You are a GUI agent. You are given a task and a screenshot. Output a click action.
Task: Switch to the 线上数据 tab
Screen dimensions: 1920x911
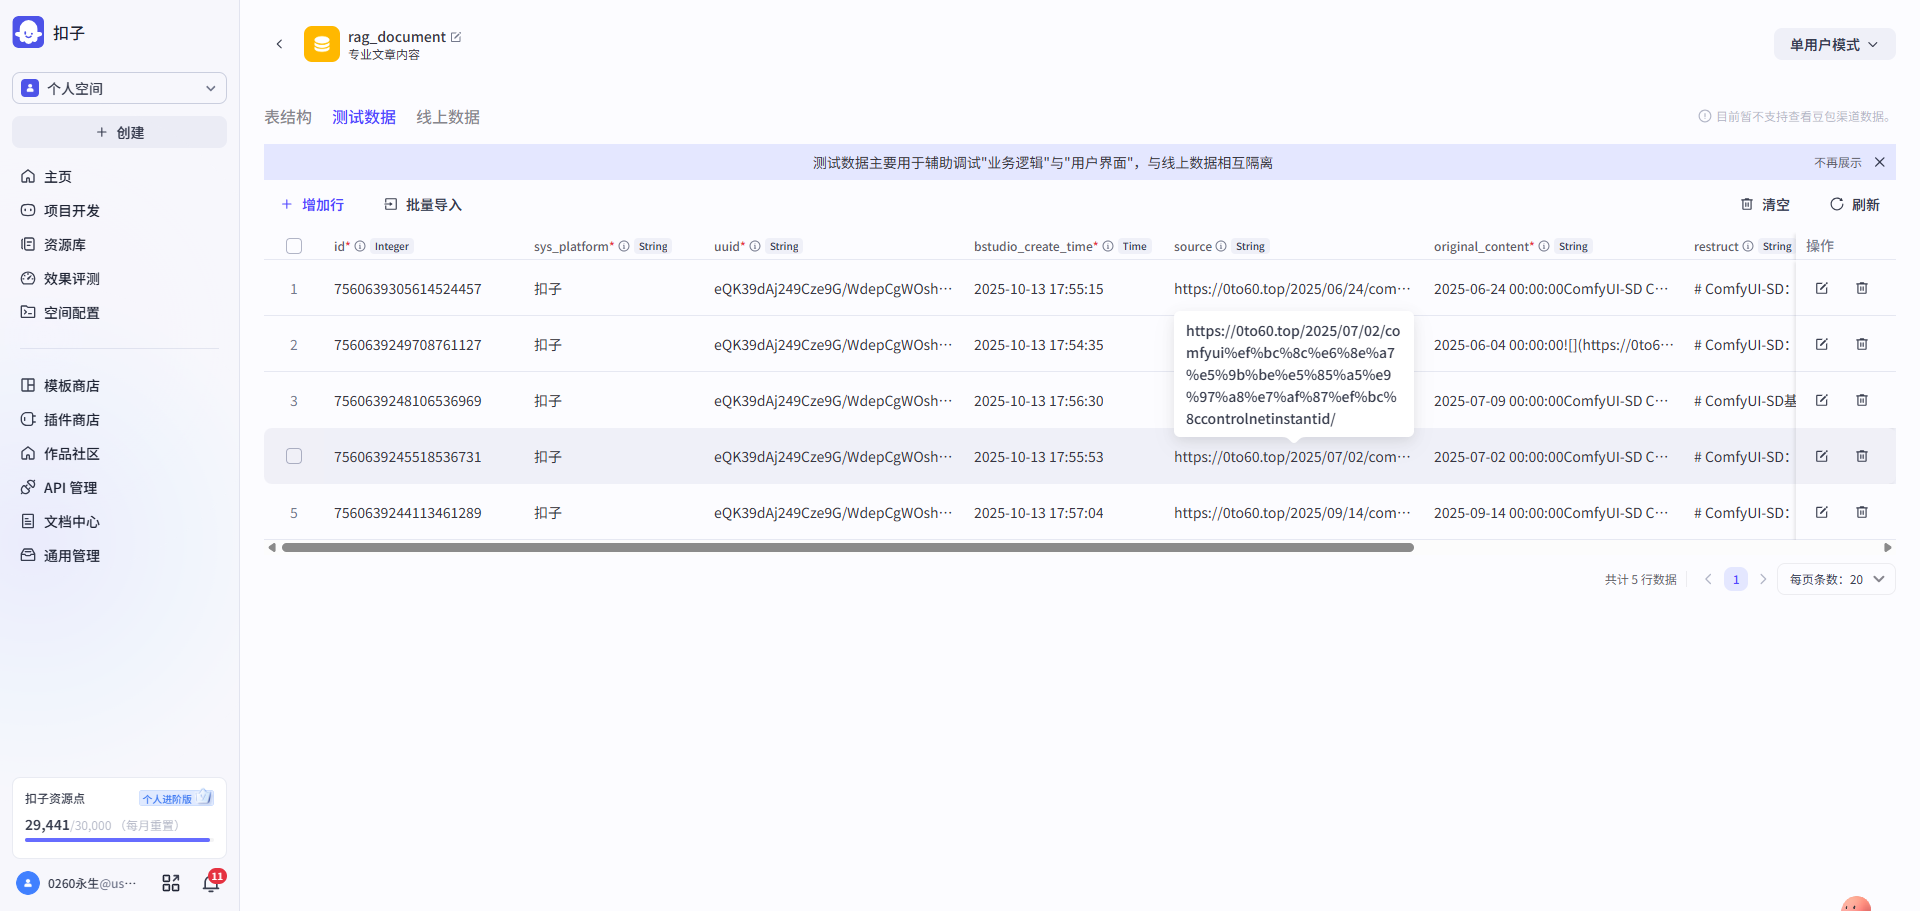coord(447,117)
